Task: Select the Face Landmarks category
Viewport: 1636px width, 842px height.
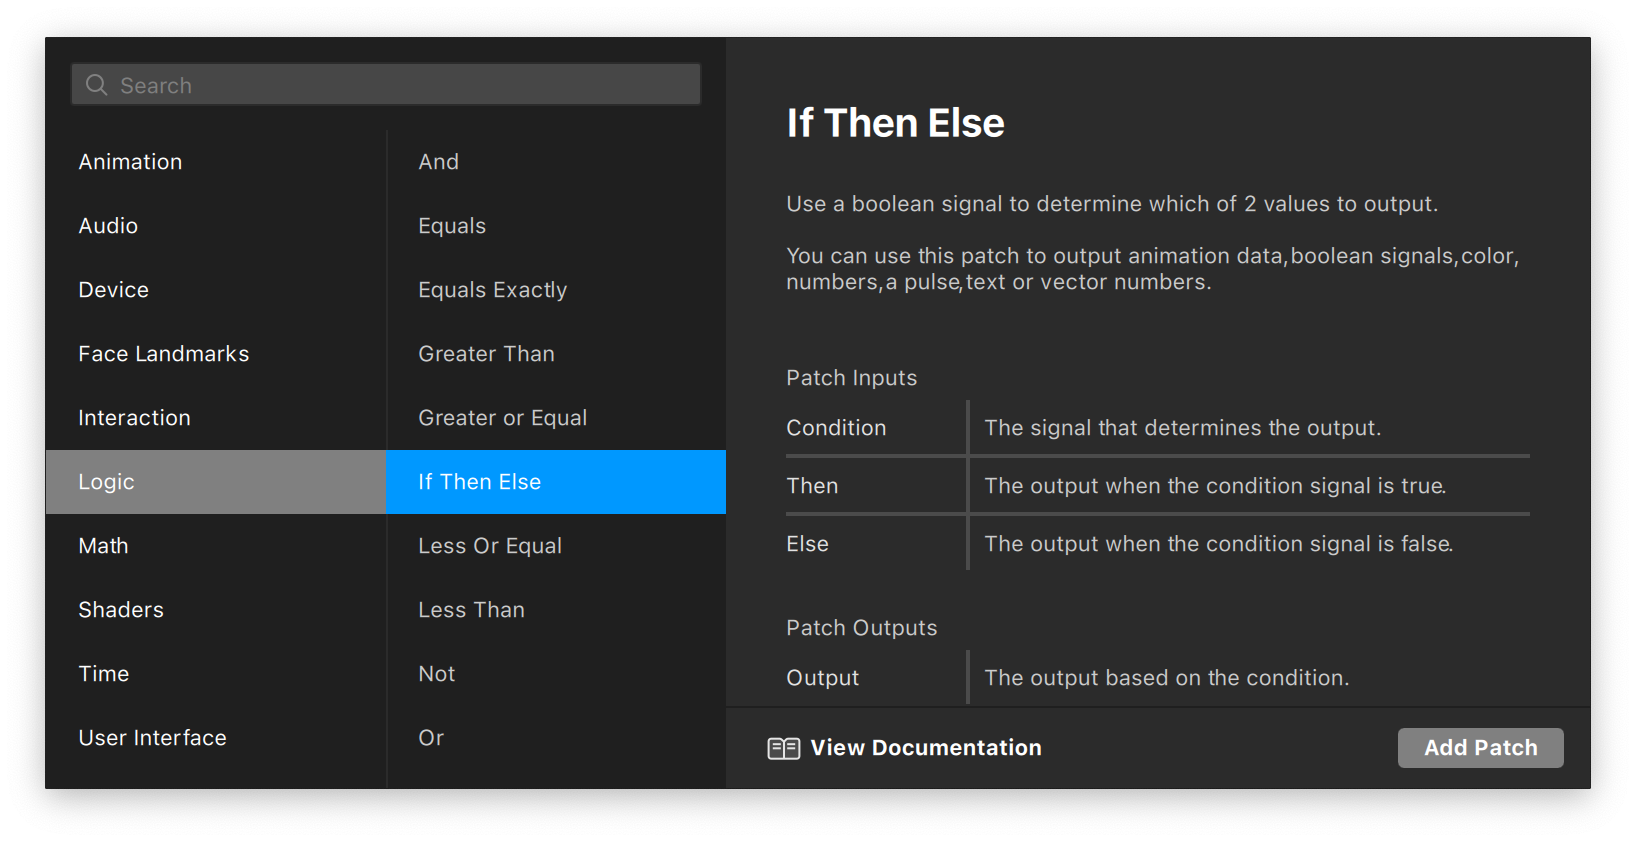Action: point(163,354)
